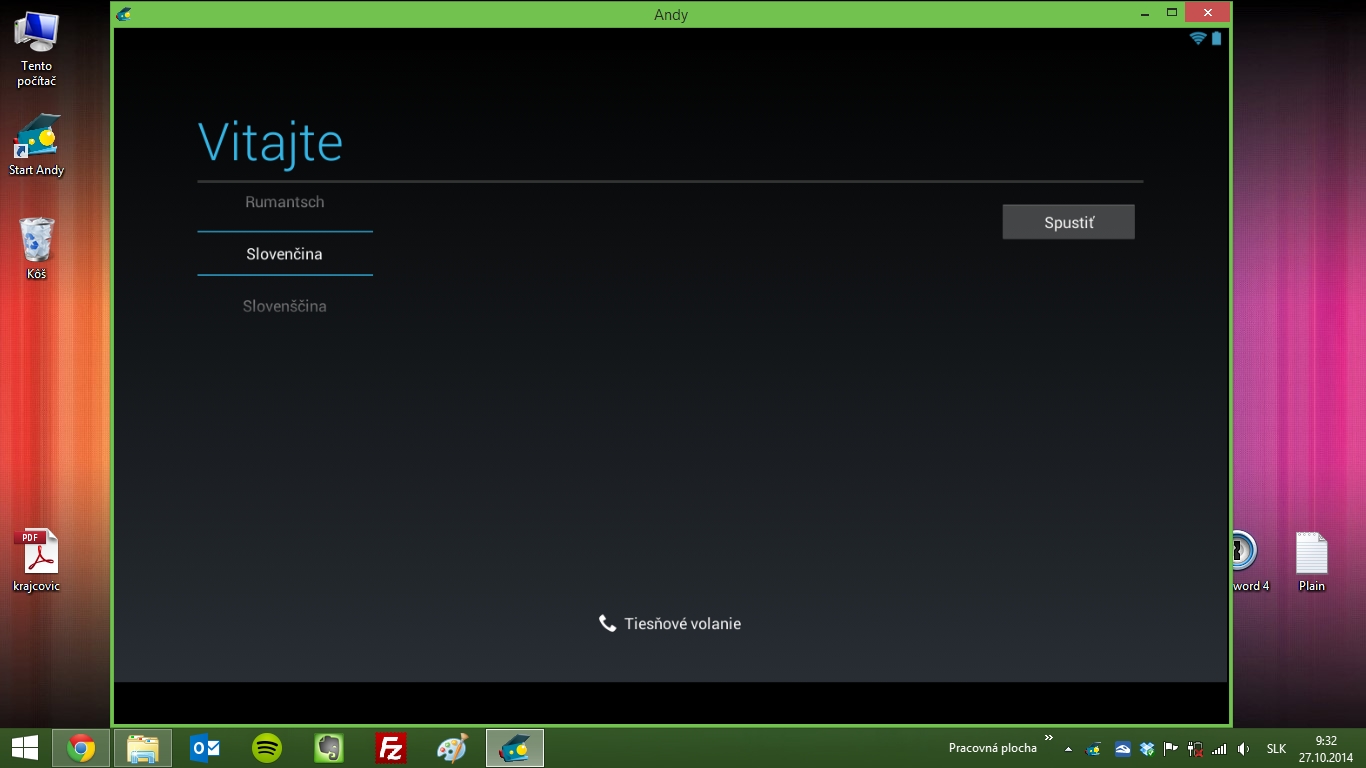Pick Slovenščina from the language picker
This screenshot has height=768, width=1366.
coord(285,306)
